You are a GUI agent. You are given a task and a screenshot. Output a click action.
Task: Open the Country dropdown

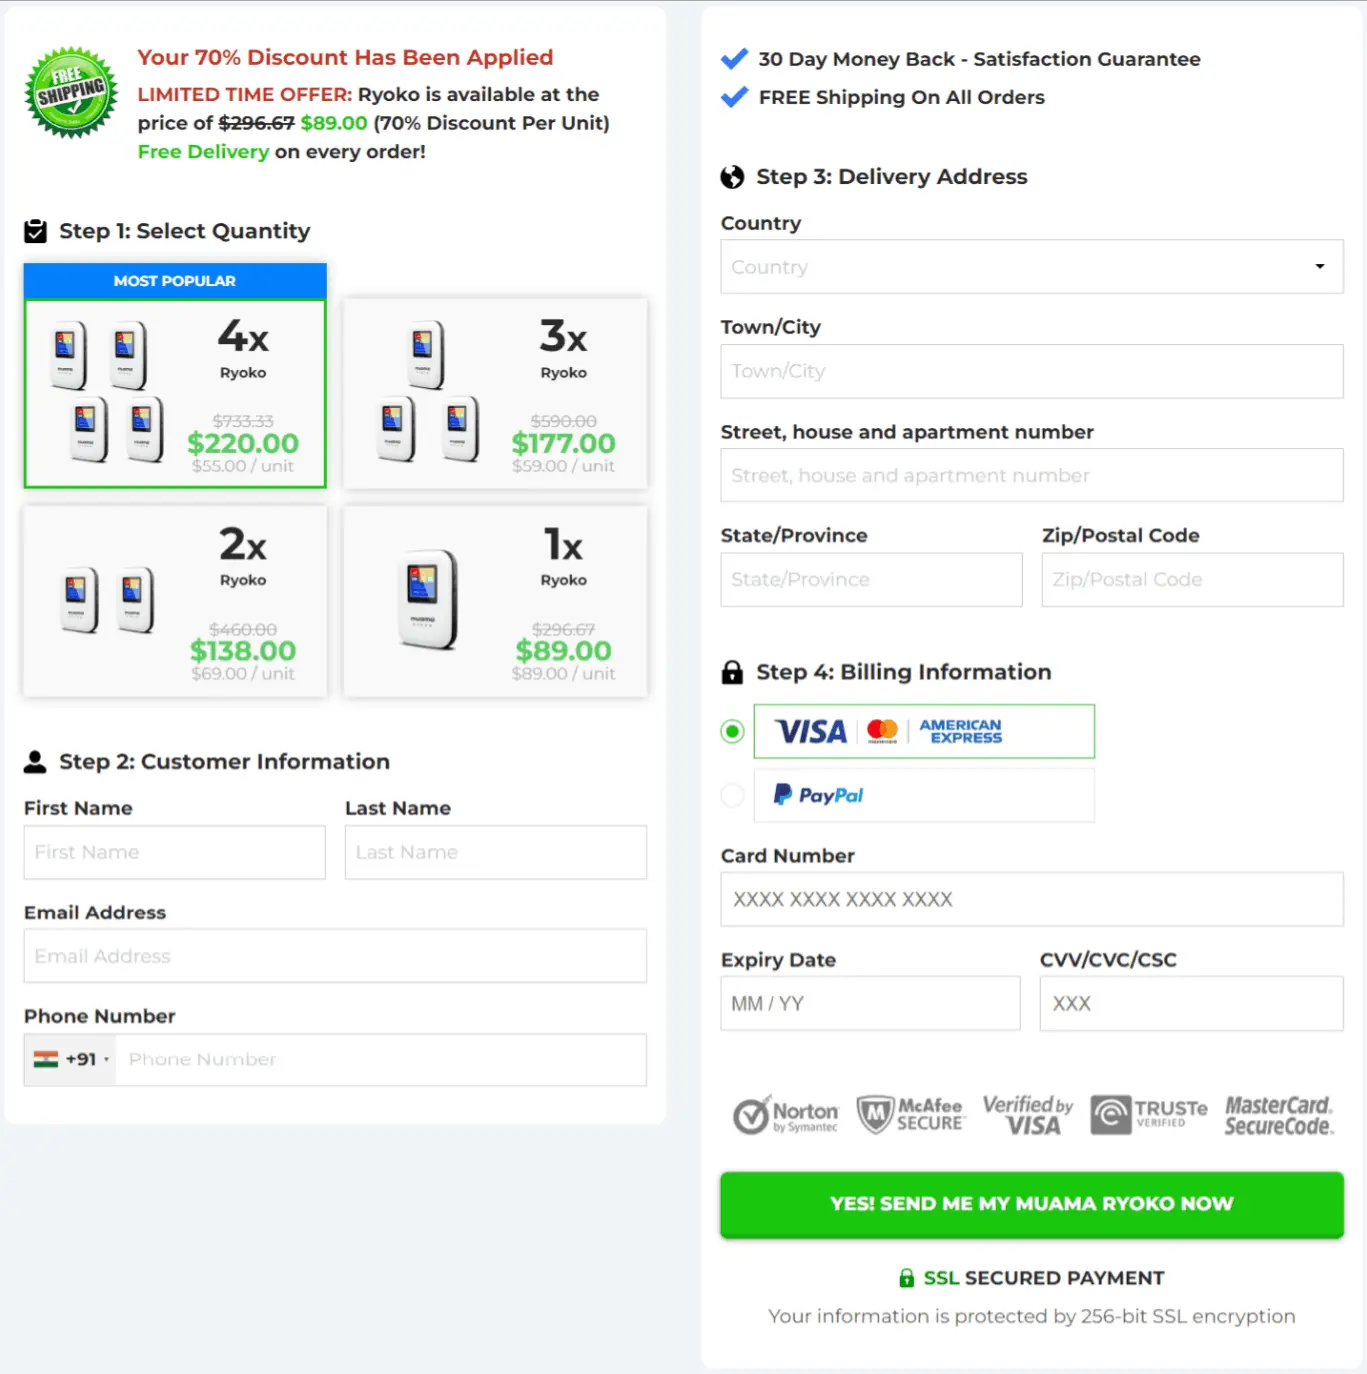pos(1031,266)
